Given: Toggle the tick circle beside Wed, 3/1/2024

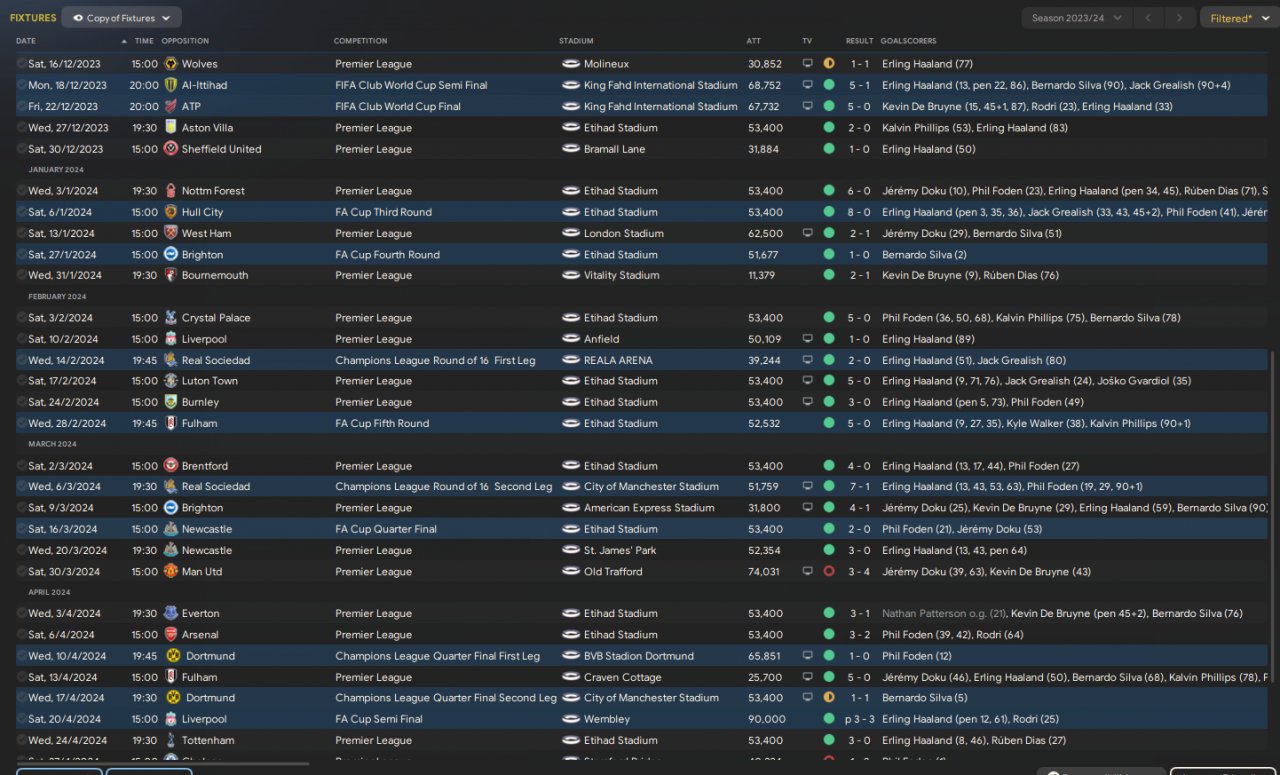Looking at the screenshot, I should click(22, 191).
